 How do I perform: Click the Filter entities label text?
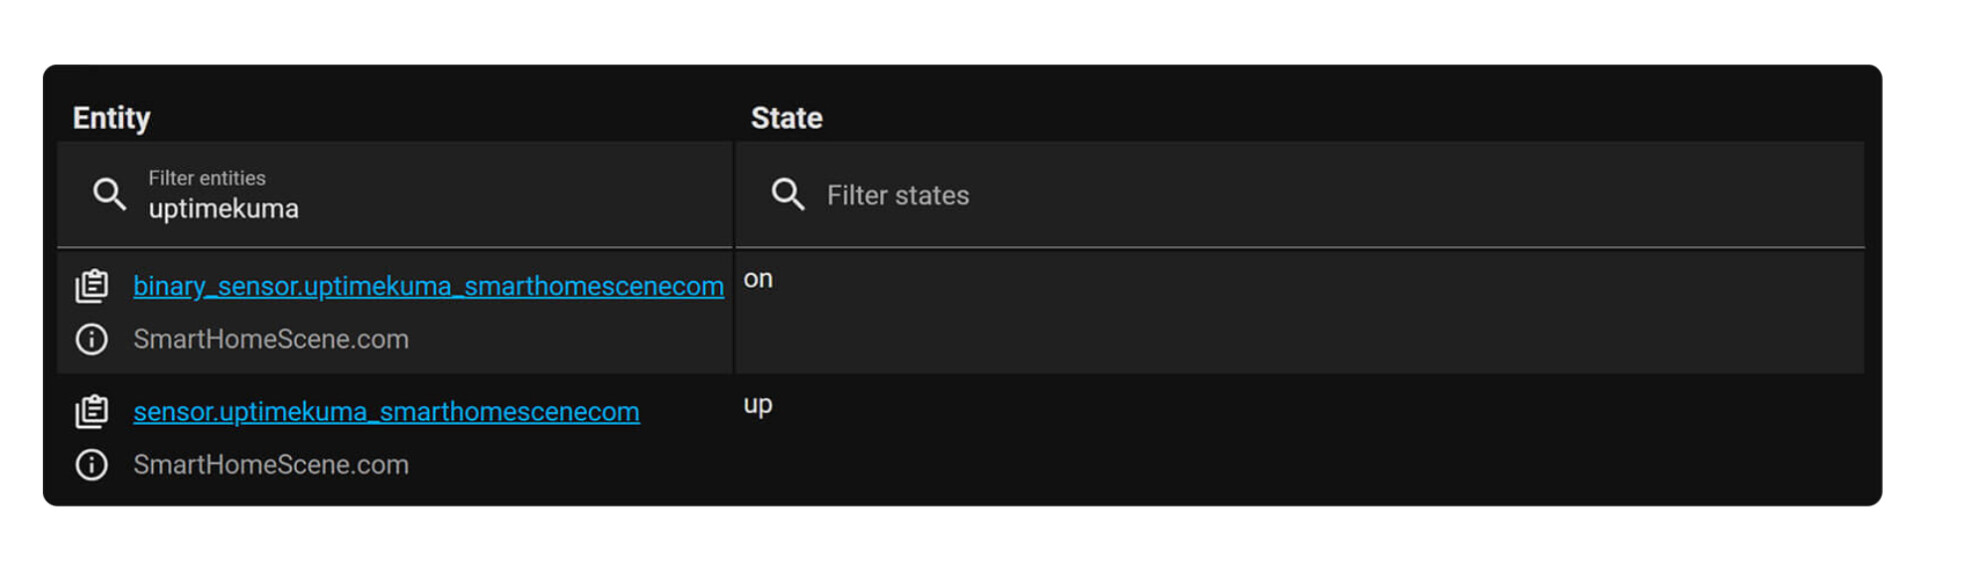click(207, 178)
